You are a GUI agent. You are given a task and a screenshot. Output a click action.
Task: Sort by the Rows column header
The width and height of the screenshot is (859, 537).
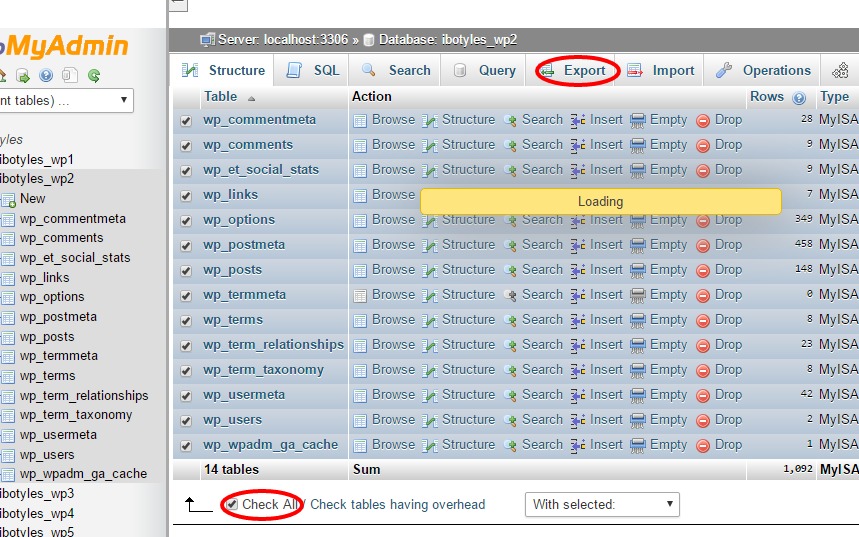point(766,96)
